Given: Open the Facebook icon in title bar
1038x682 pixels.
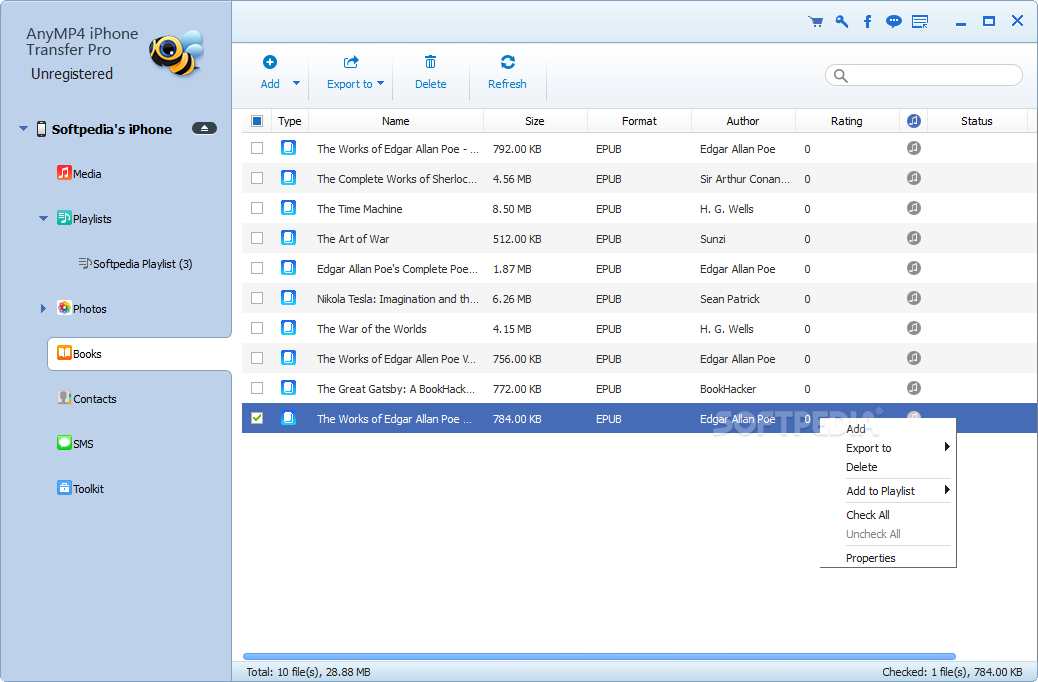Looking at the screenshot, I should click(867, 22).
